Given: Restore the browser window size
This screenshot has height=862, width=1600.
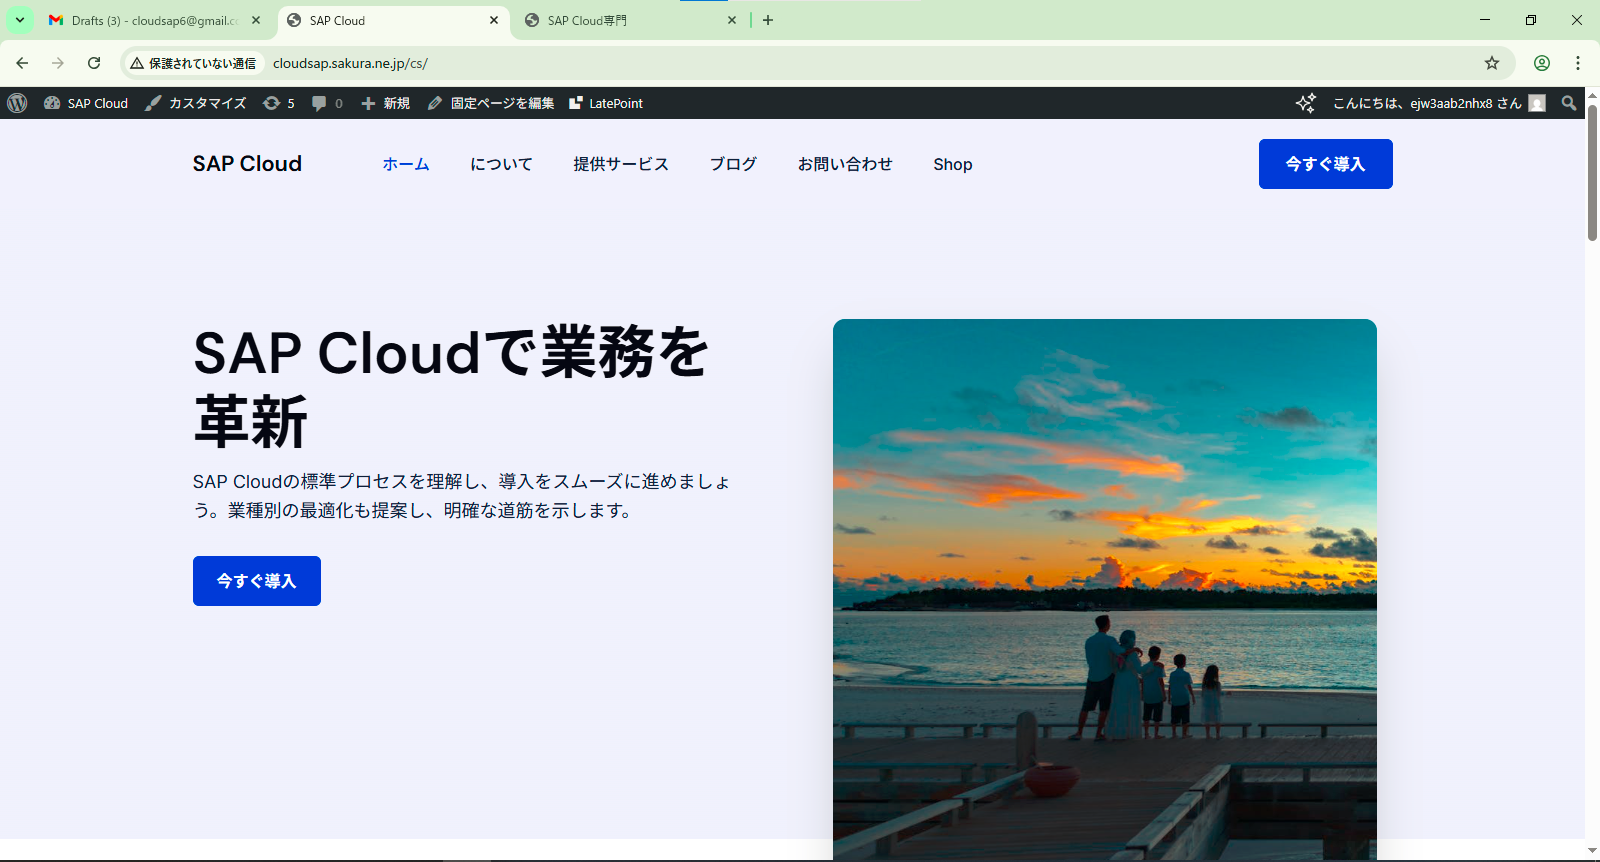Looking at the screenshot, I should coord(1531,20).
